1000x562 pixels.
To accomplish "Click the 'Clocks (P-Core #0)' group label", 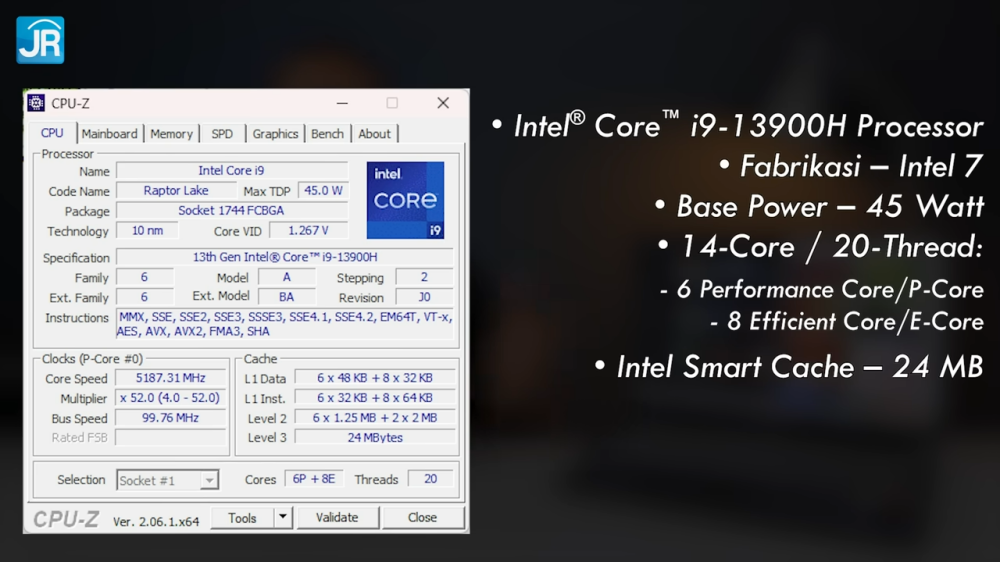I will coord(92,359).
